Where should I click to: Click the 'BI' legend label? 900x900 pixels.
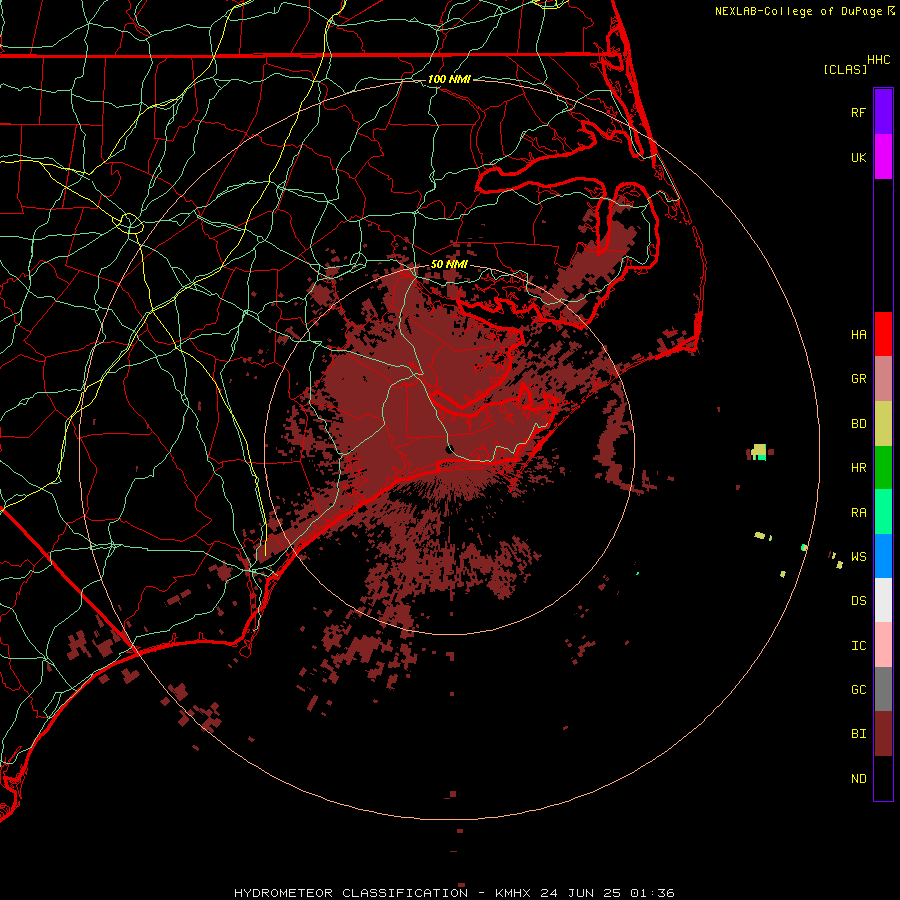click(858, 734)
